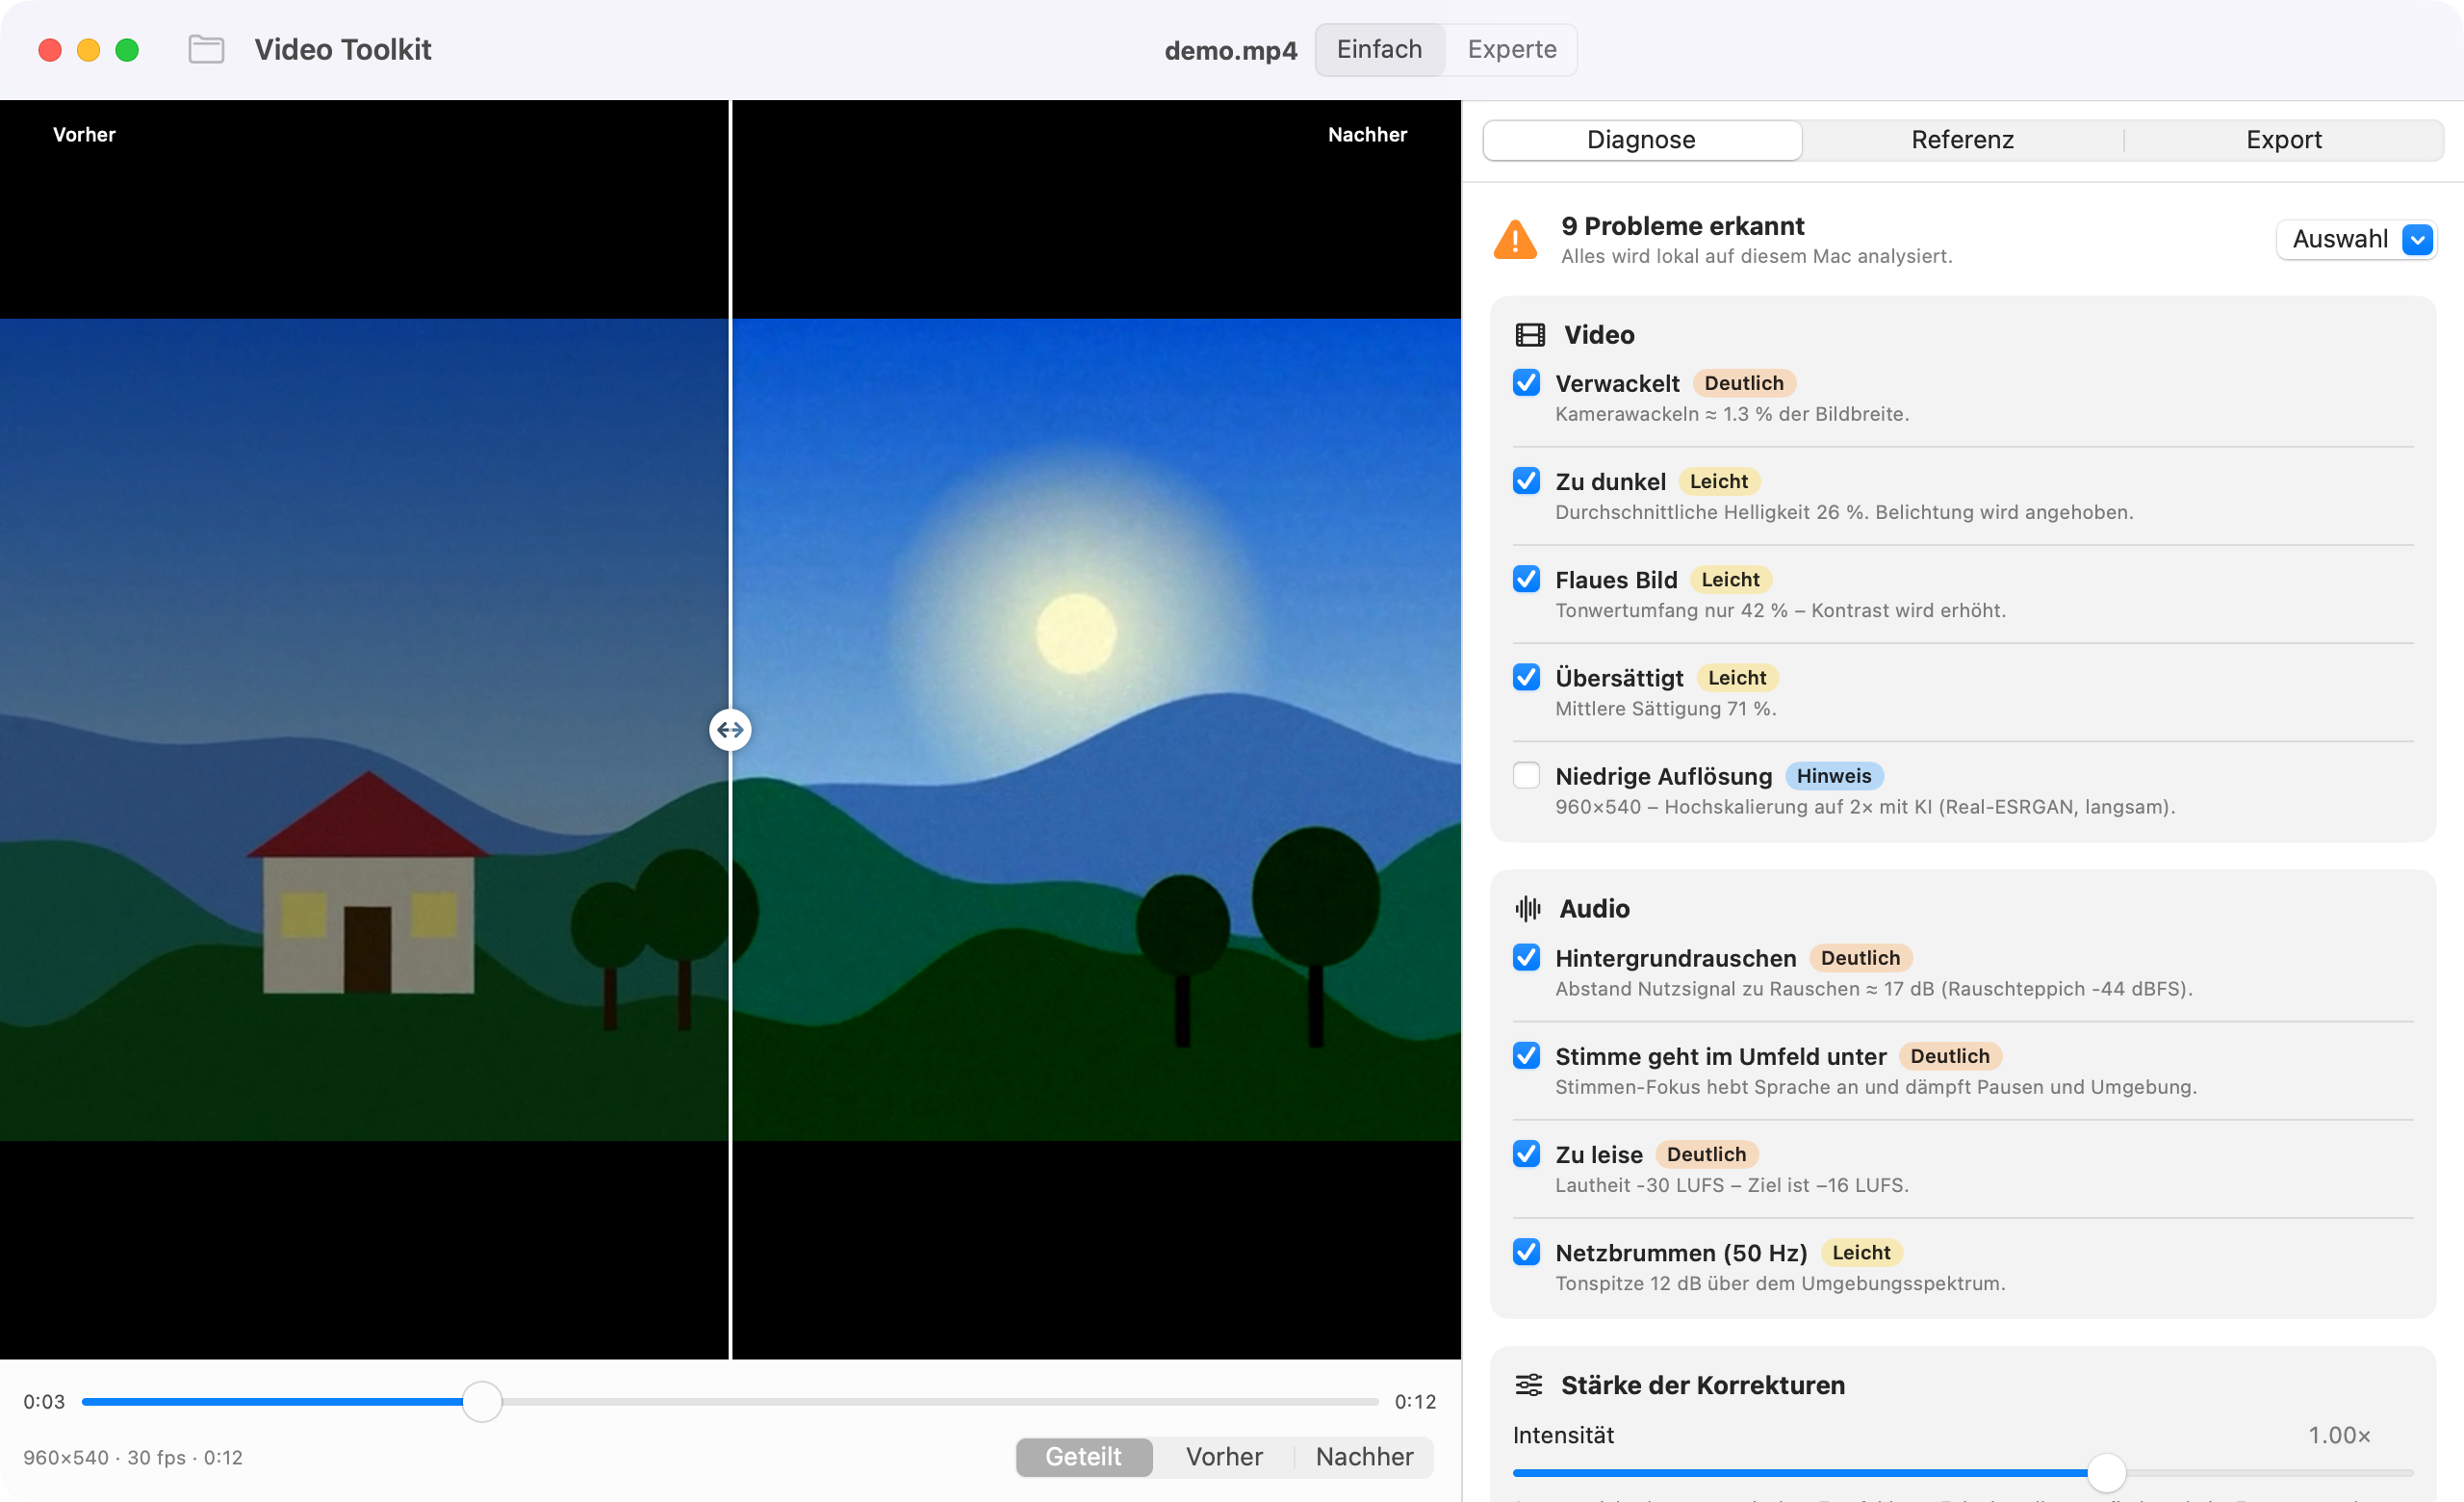The width and height of the screenshot is (2464, 1502).
Task: Click the Lautheit -30 LUFS description text
Action: coord(1732,1185)
